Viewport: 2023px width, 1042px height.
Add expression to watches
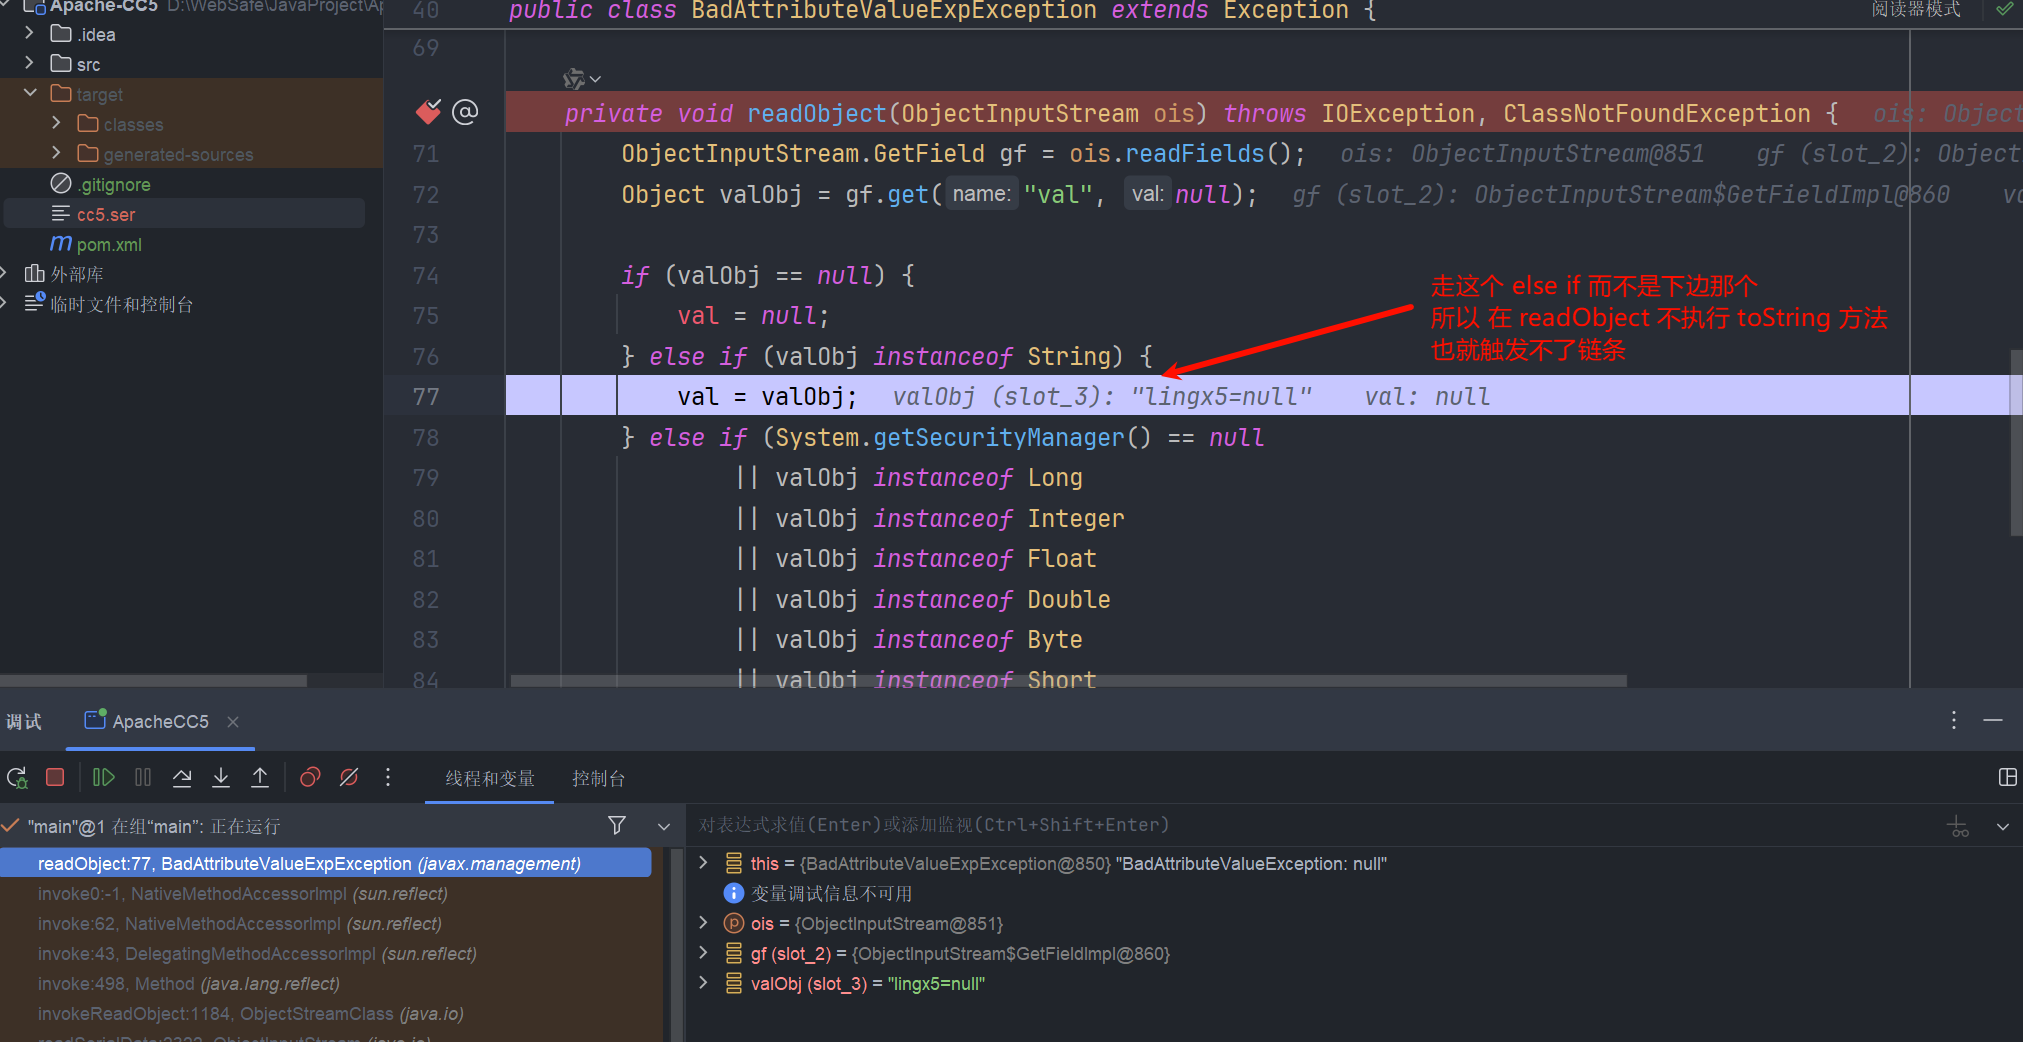click(x=1959, y=826)
